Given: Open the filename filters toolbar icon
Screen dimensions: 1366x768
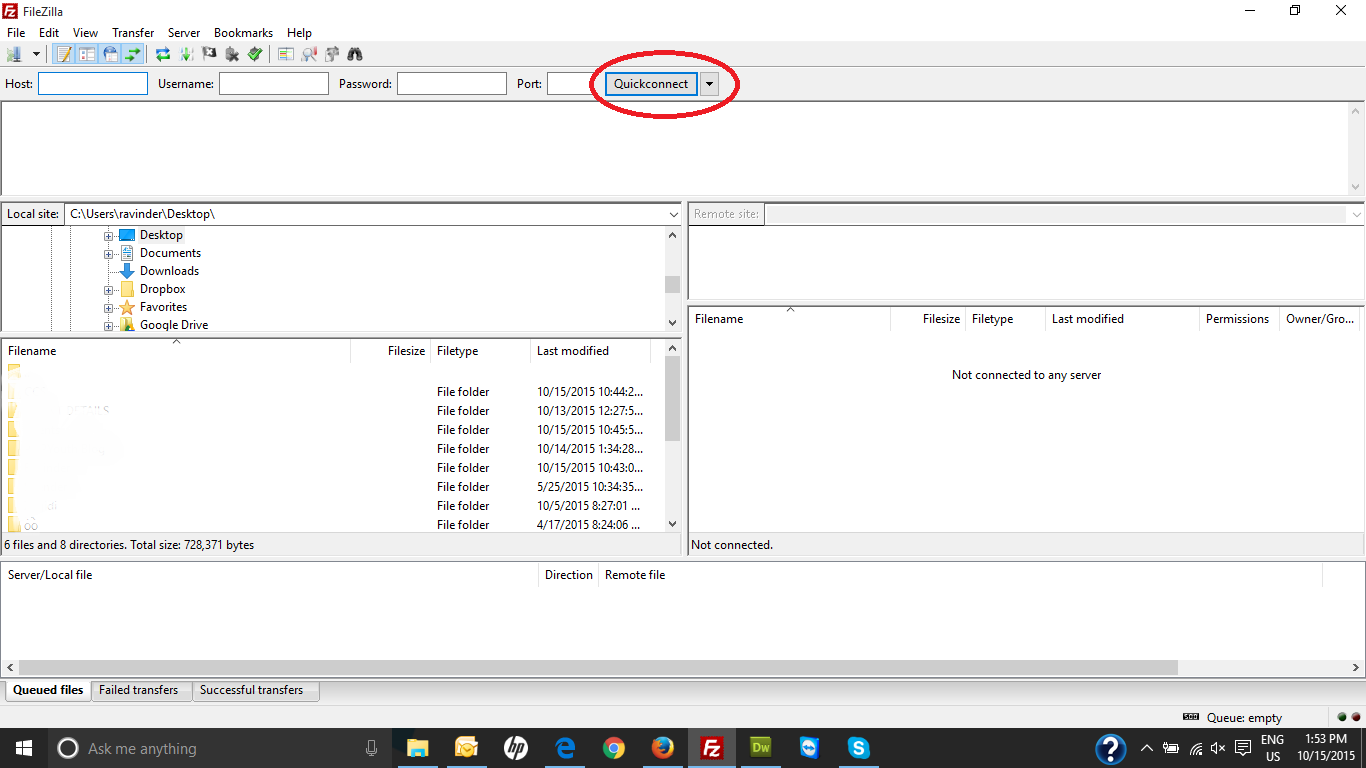Looking at the screenshot, I should point(286,54).
